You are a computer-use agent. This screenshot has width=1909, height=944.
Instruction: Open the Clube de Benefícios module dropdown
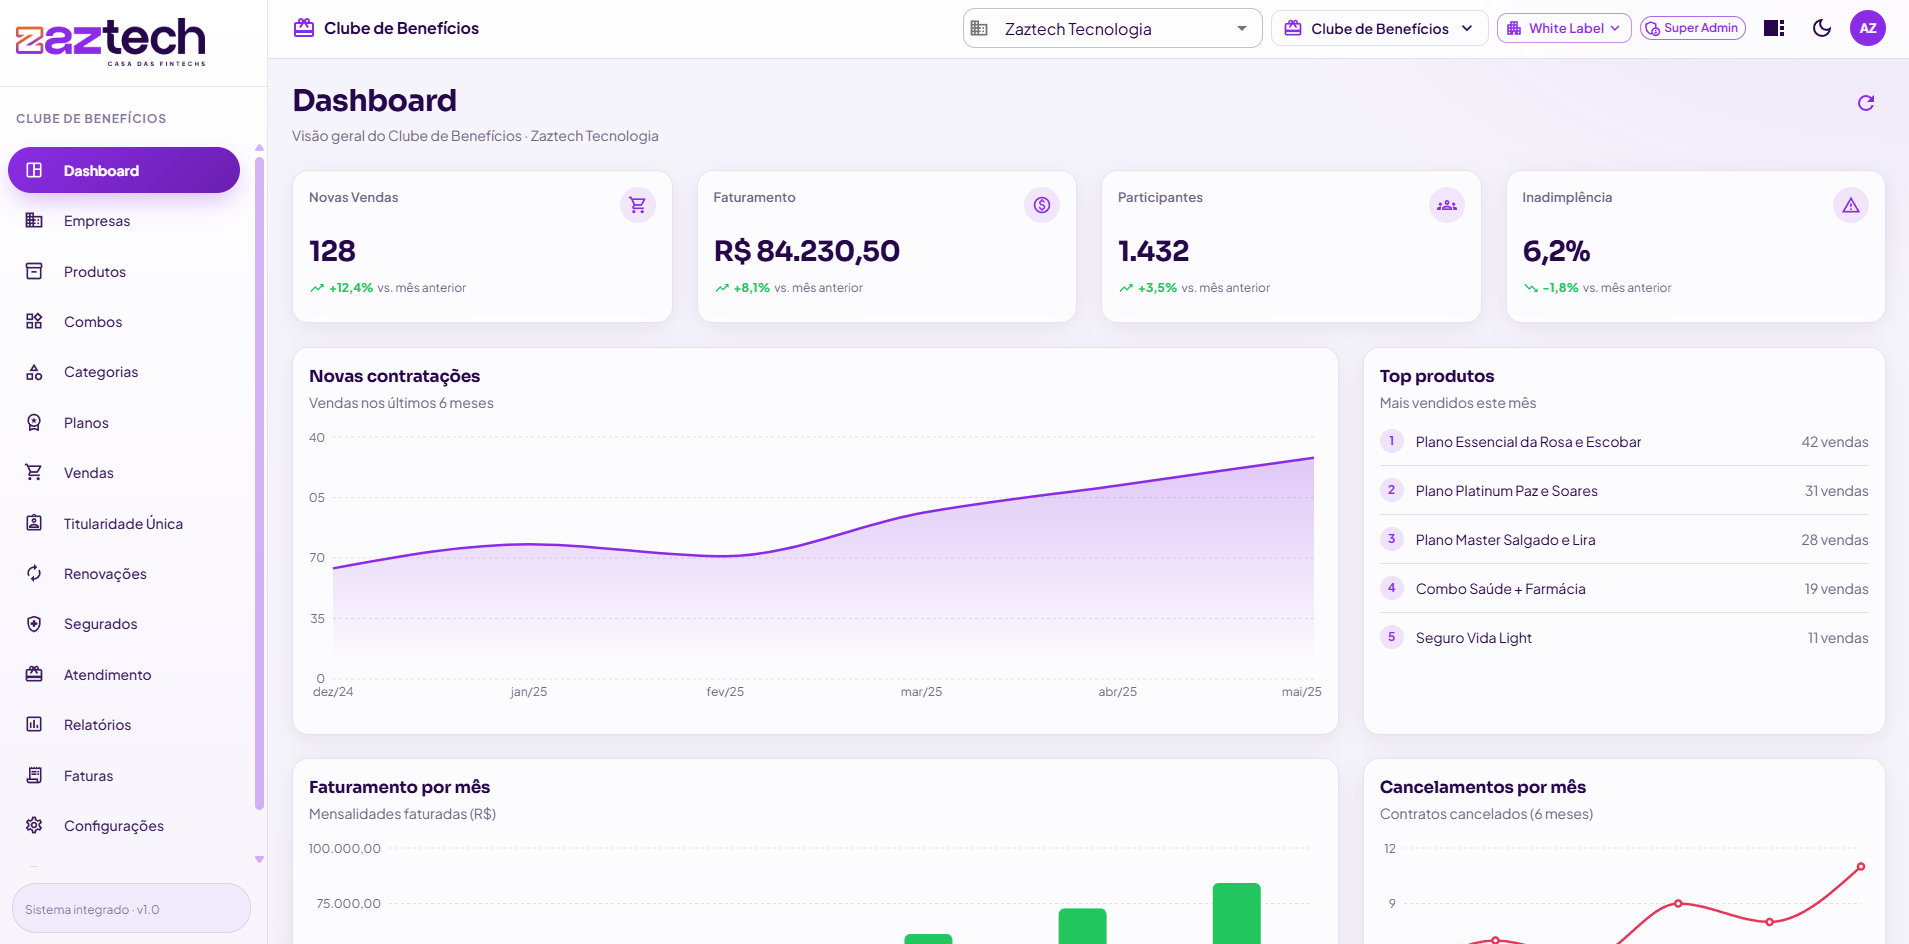[1379, 28]
